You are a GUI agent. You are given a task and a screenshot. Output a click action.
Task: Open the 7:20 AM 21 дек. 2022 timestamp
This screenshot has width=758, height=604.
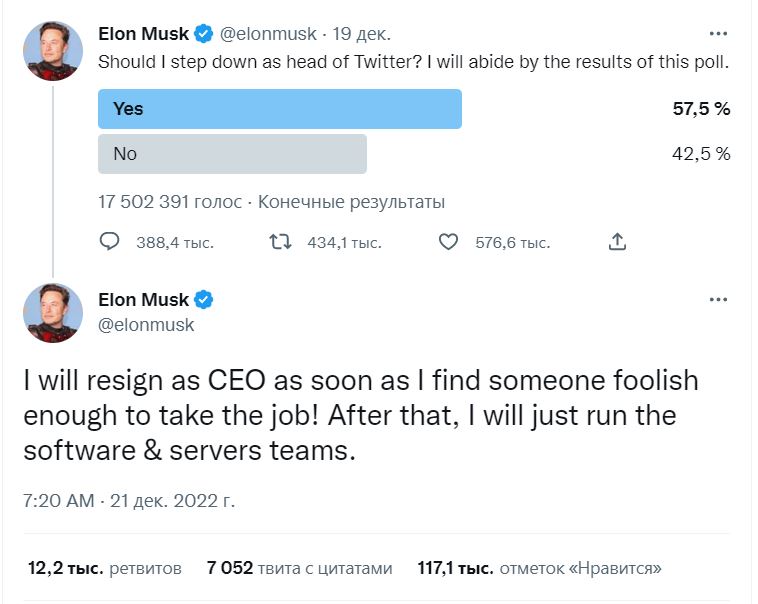(x=128, y=500)
